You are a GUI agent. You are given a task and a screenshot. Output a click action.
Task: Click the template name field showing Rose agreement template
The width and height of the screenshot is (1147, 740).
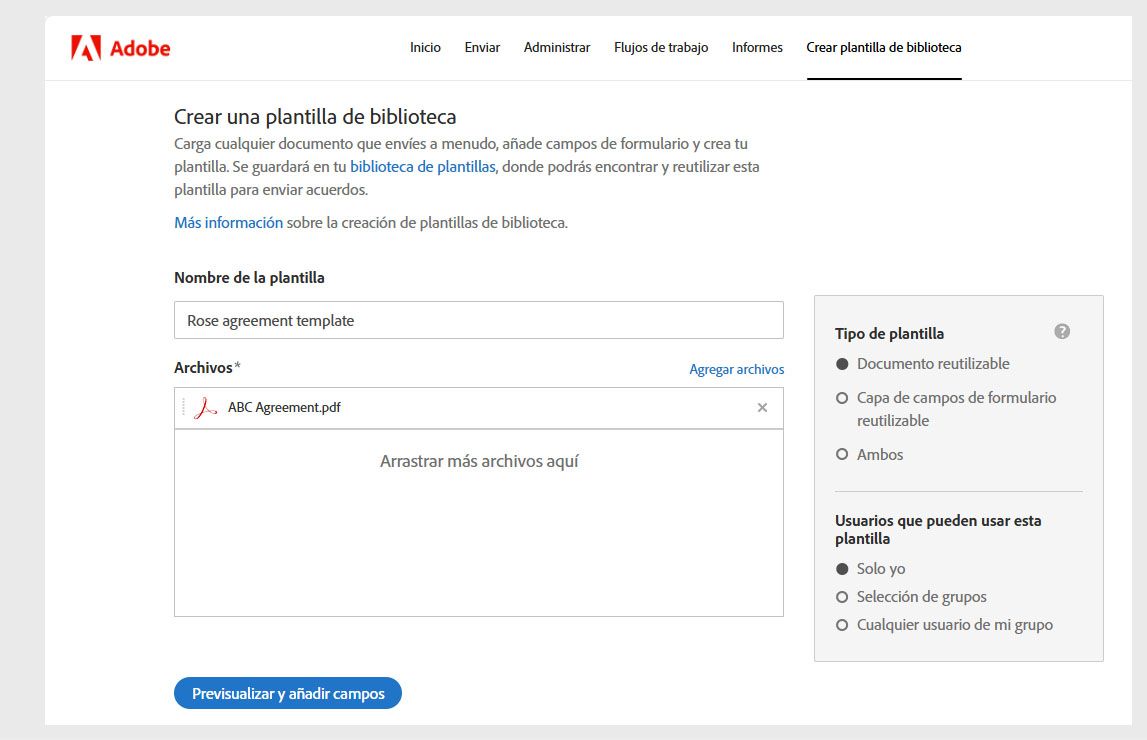(x=478, y=320)
